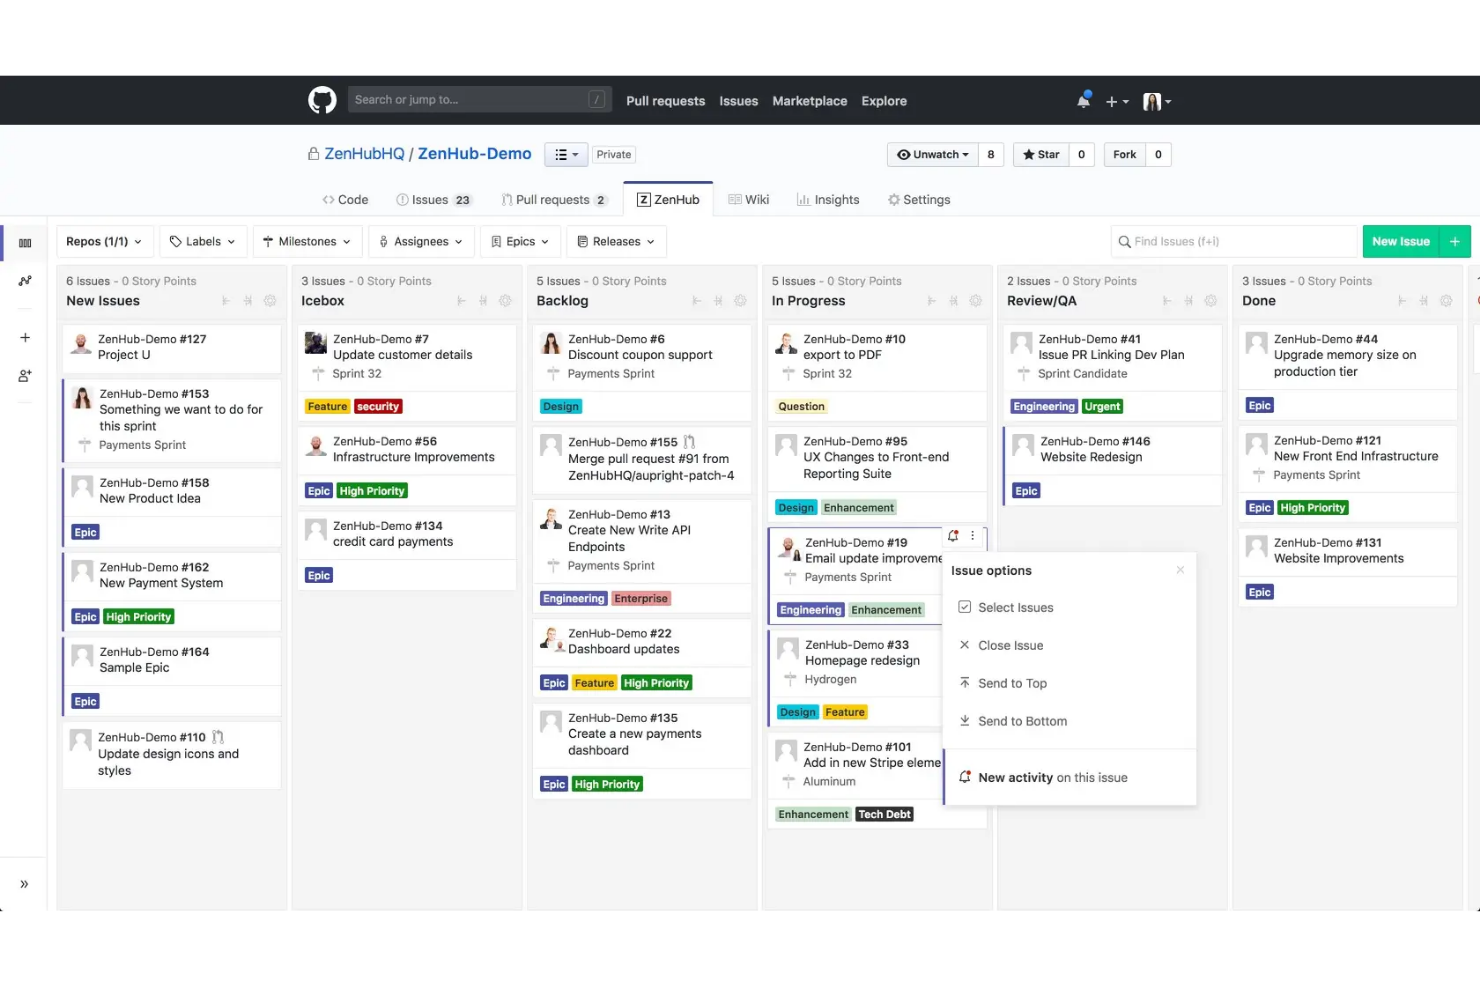Click the three-dot menu on issue #19 card
Screen dimensions: 1480x987
click(x=972, y=536)
